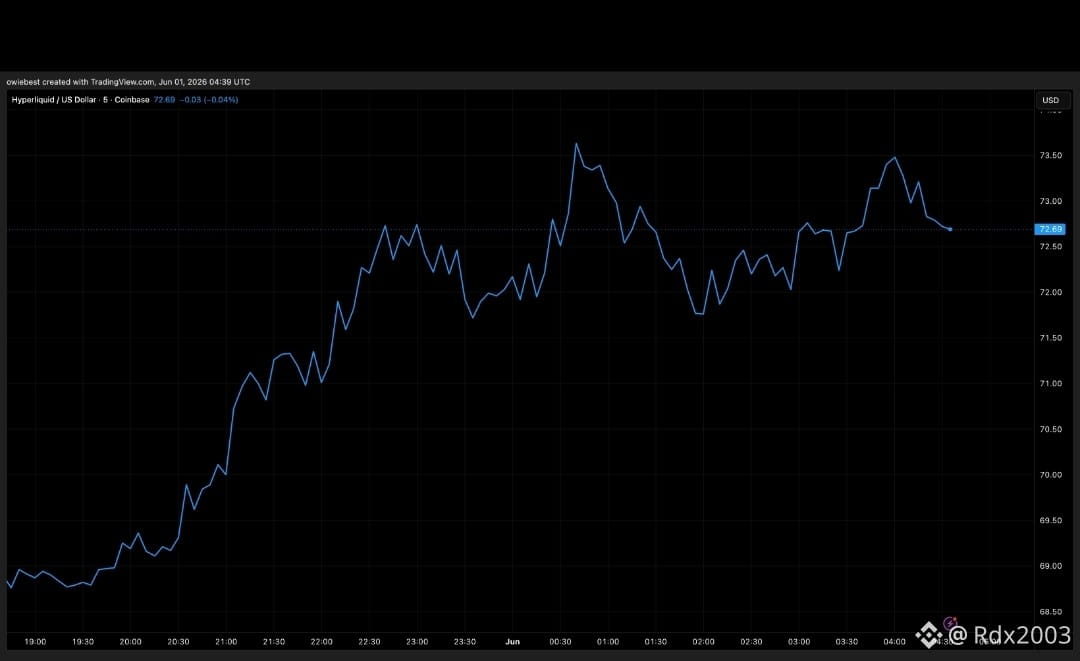
Task: Click the 23:30 time axis label
Action: pos(465,642)
